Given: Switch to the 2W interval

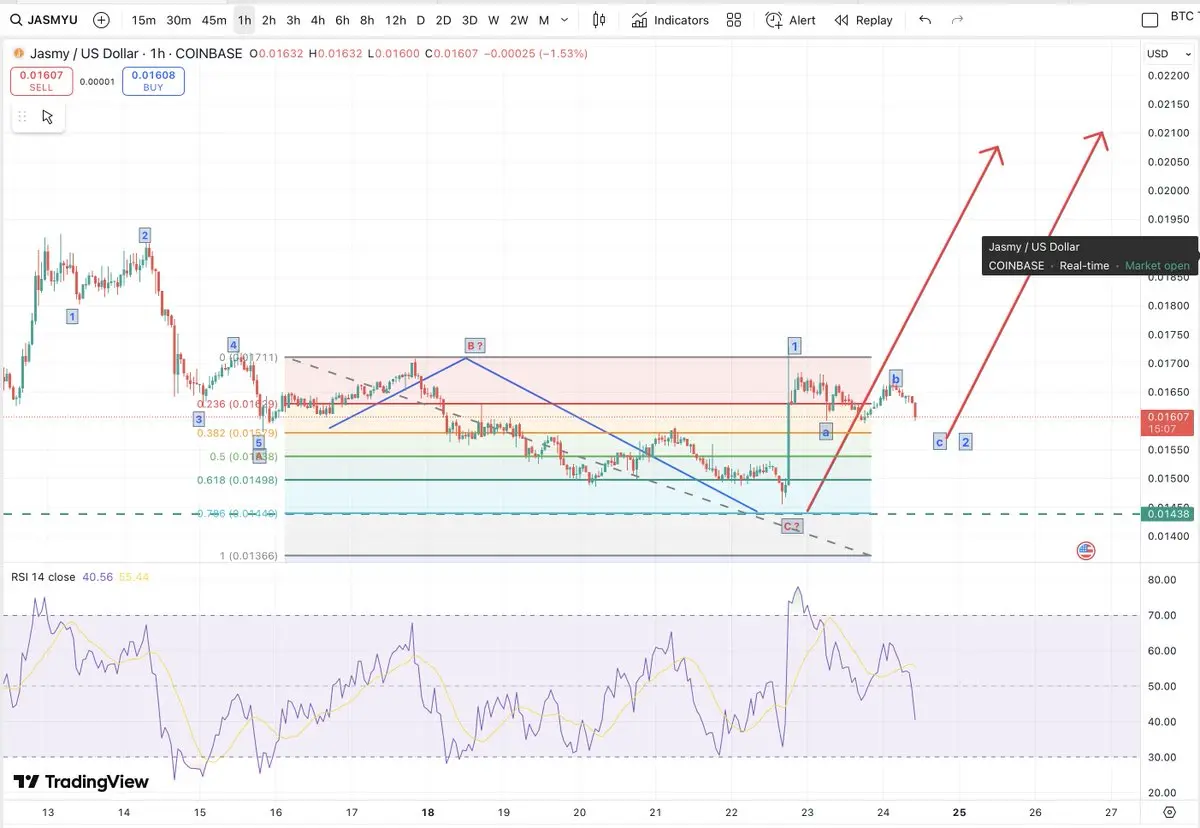Looking at the screenshot, I should pyautogui.click(x=519, y=20).
